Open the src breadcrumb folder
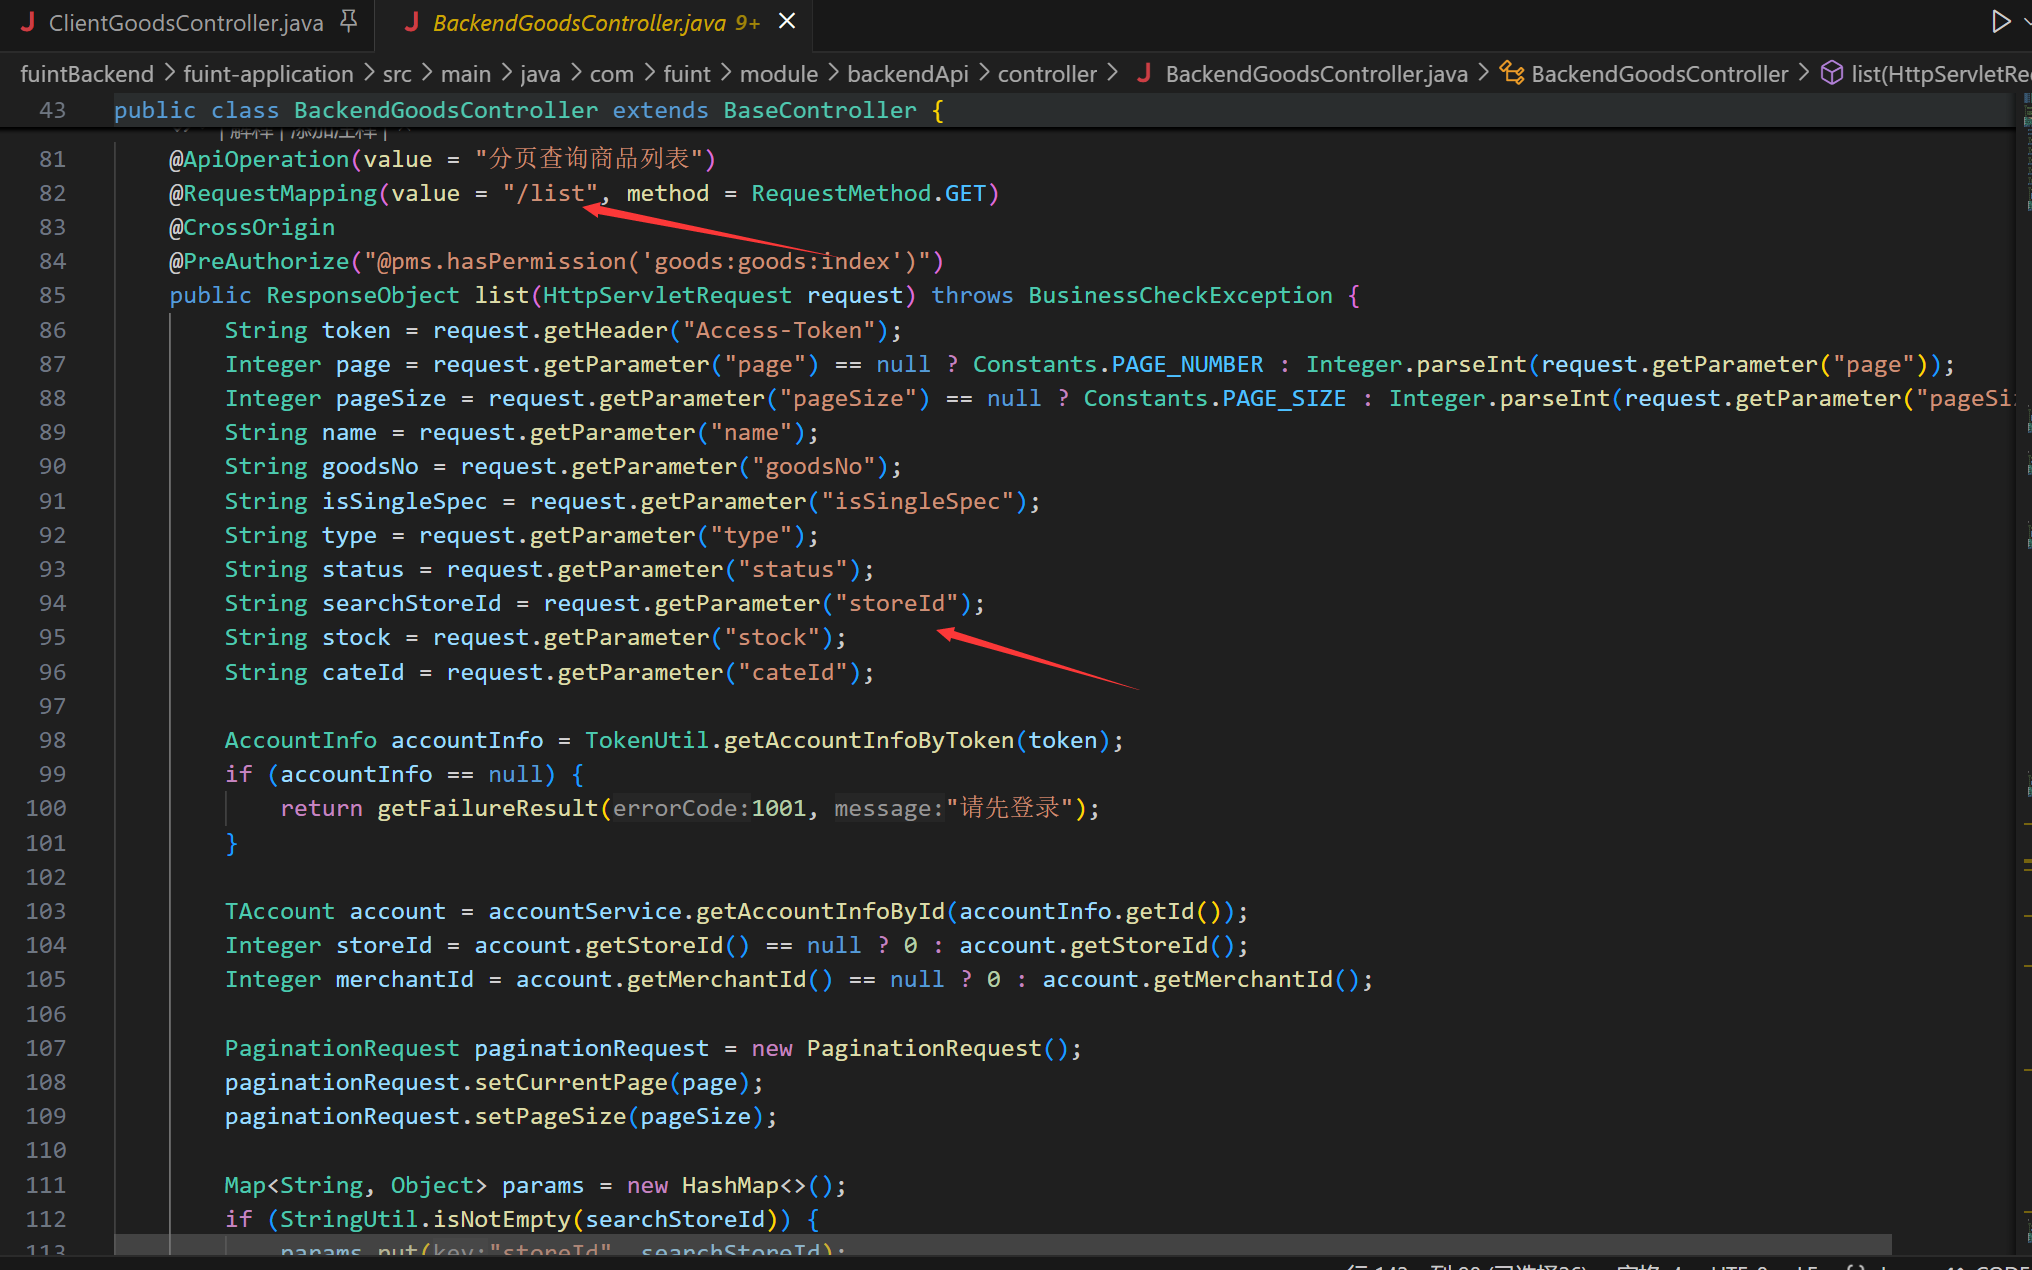Screen dimensions: 2032x1270 [397, 74]
